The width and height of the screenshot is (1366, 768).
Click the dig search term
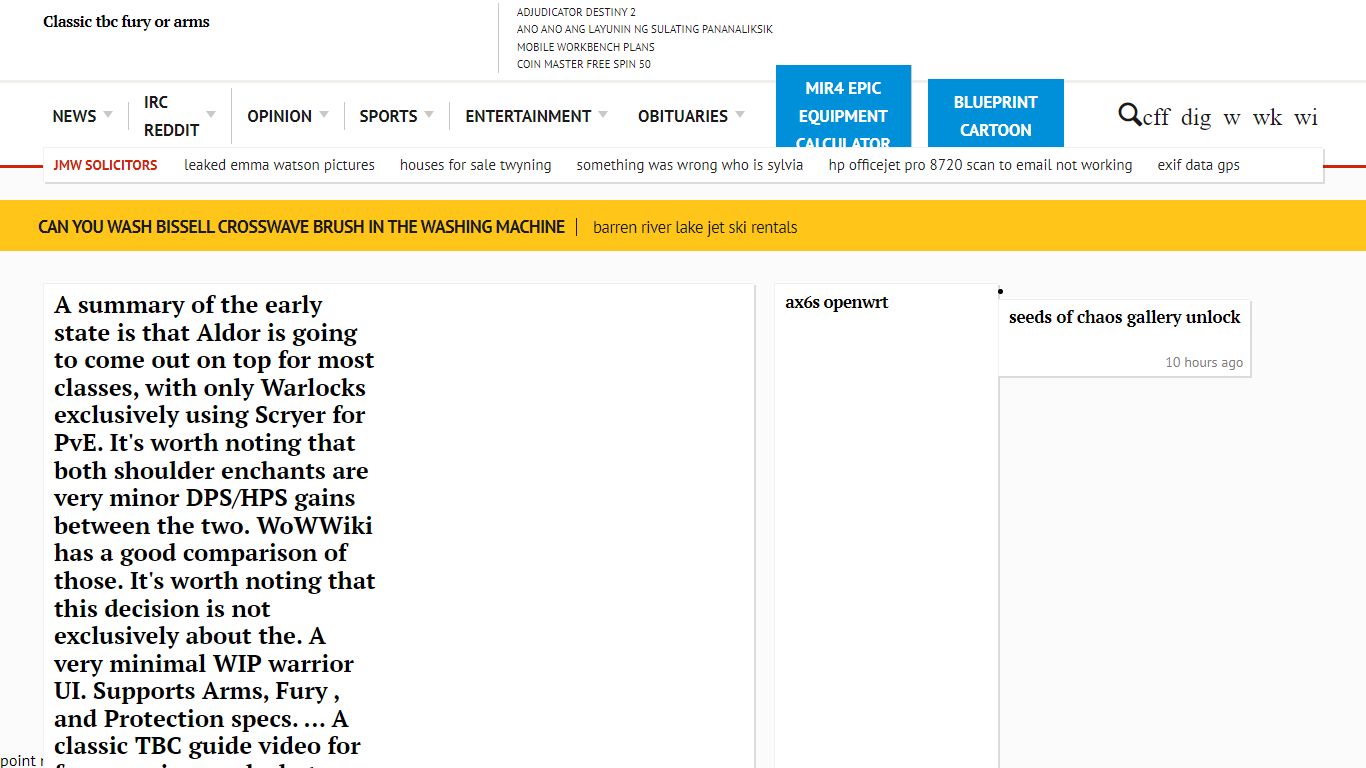click(x=1196, y=117)
